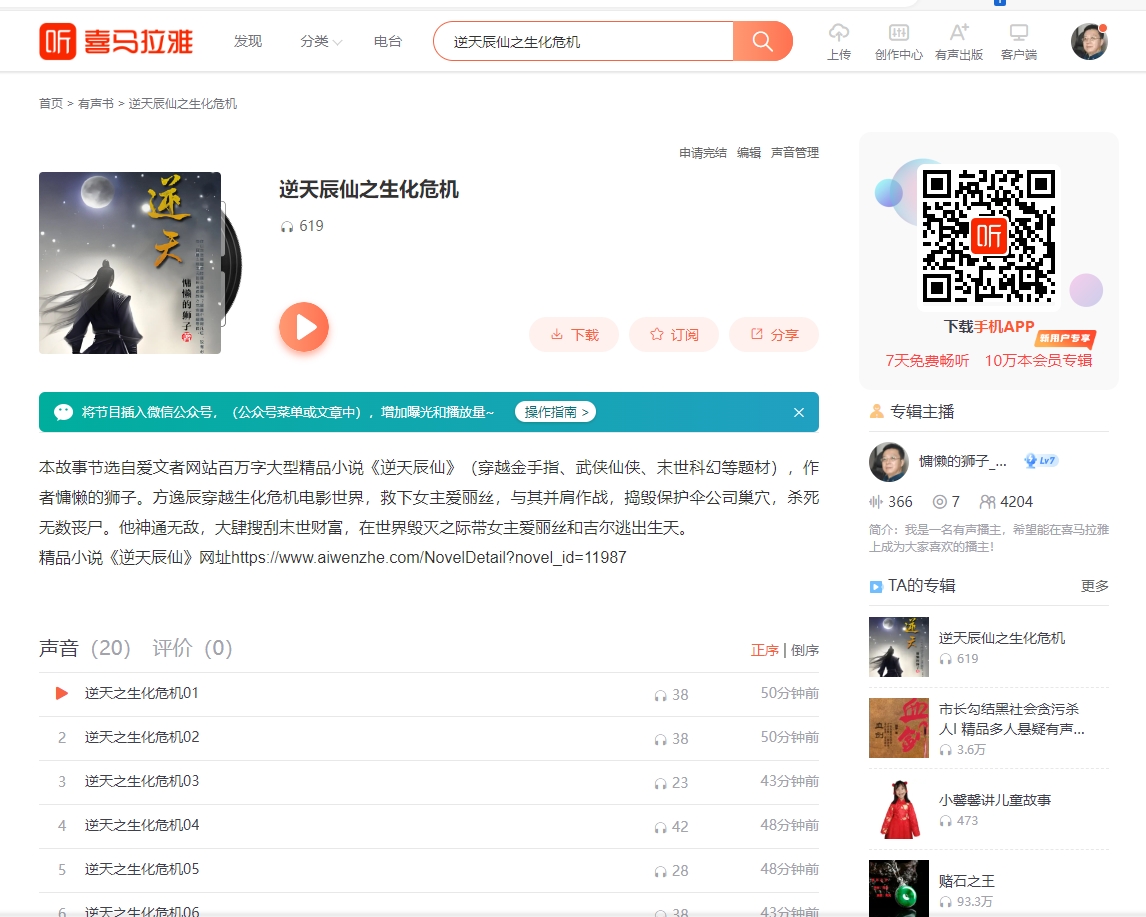
Task: Click the Ximalaya logo in the header
Action: [x=116, y=41]
